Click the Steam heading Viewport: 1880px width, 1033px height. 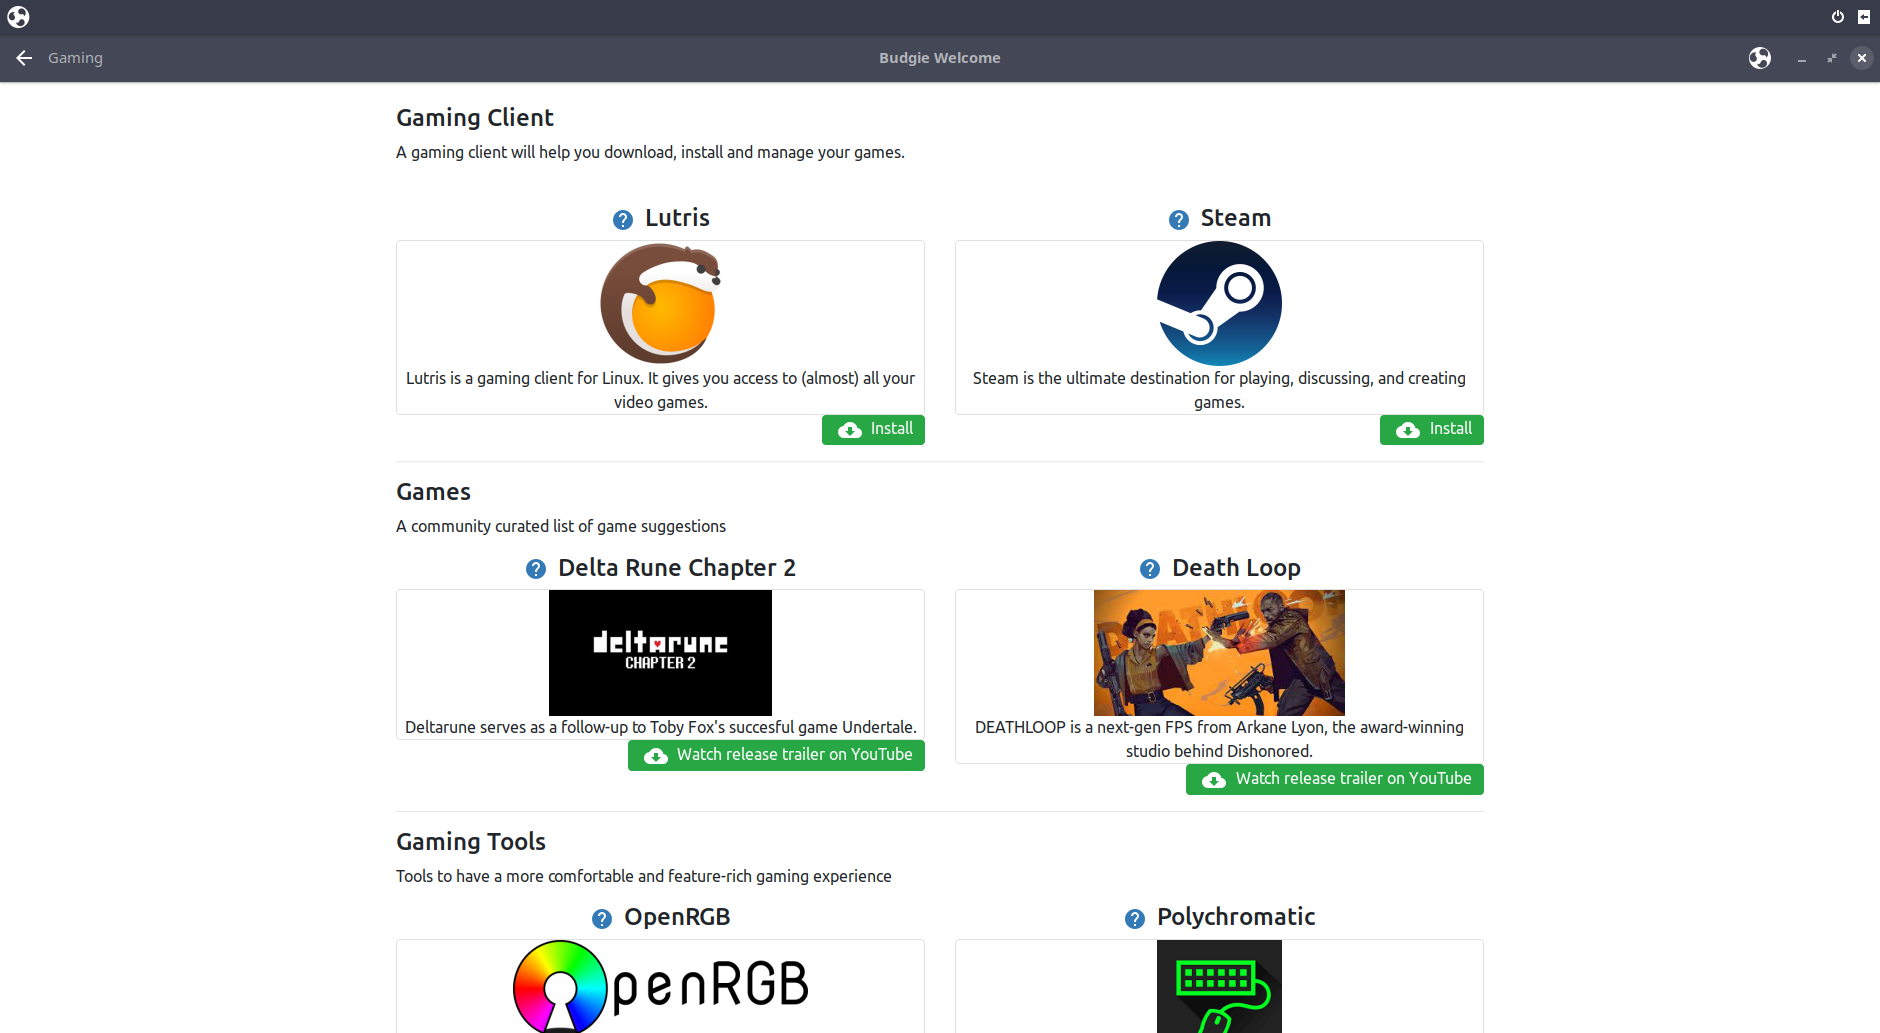1236,218
